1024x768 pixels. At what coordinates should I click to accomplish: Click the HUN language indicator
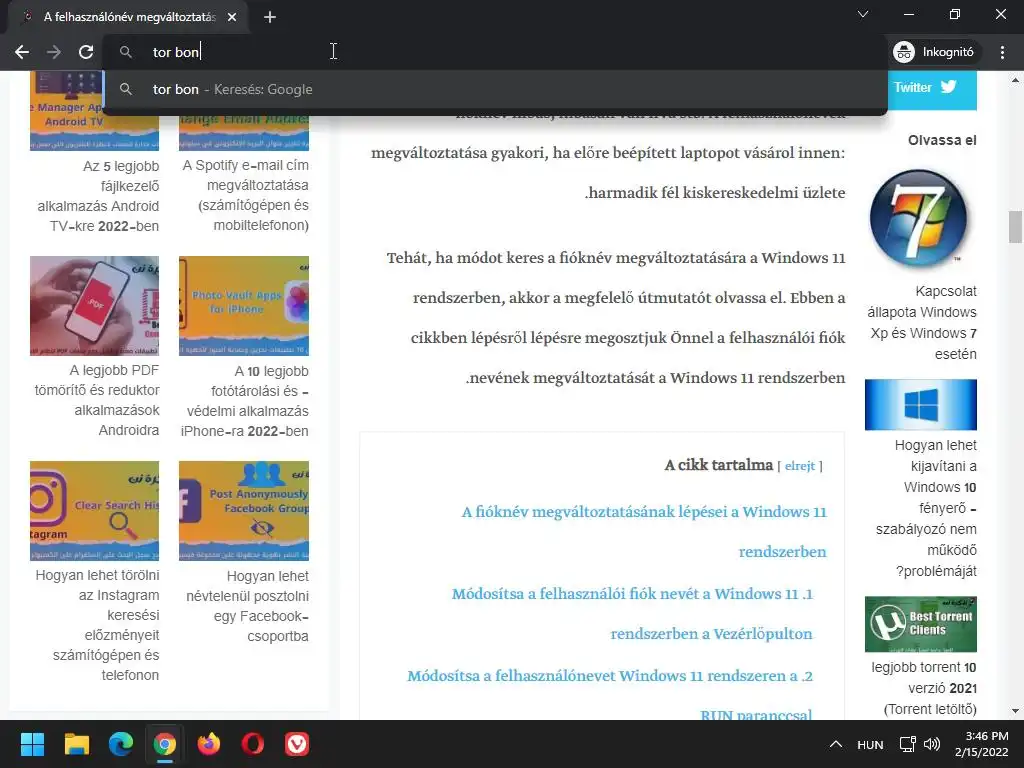pos(870,744)
